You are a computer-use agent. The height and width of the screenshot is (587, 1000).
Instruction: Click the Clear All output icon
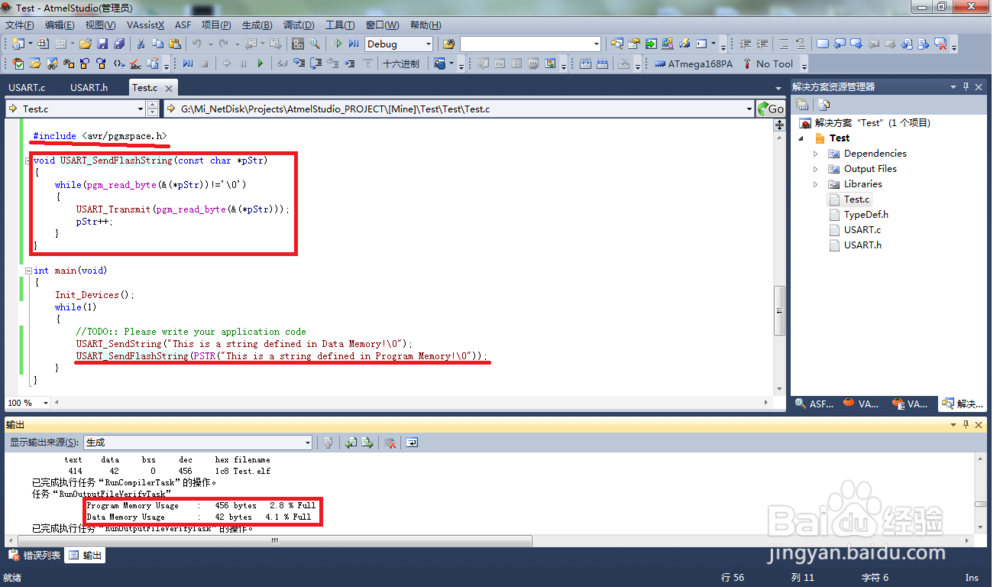[391, 443]
